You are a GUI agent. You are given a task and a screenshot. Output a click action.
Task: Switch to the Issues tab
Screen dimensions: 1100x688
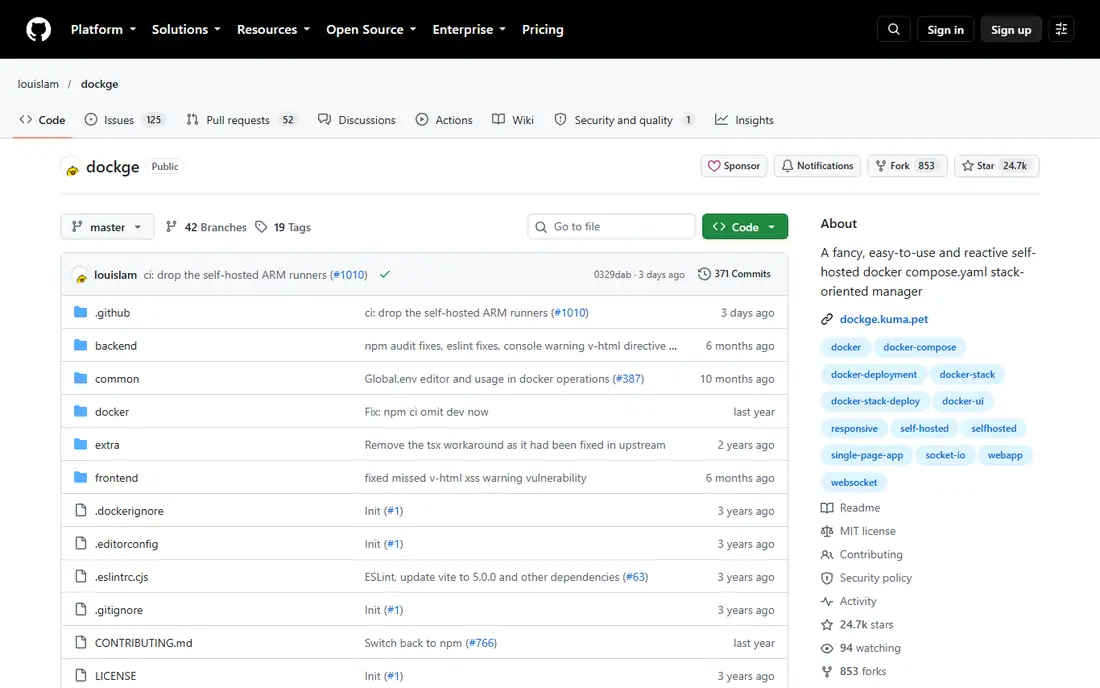pyautogui.click(x=123, y=120)
